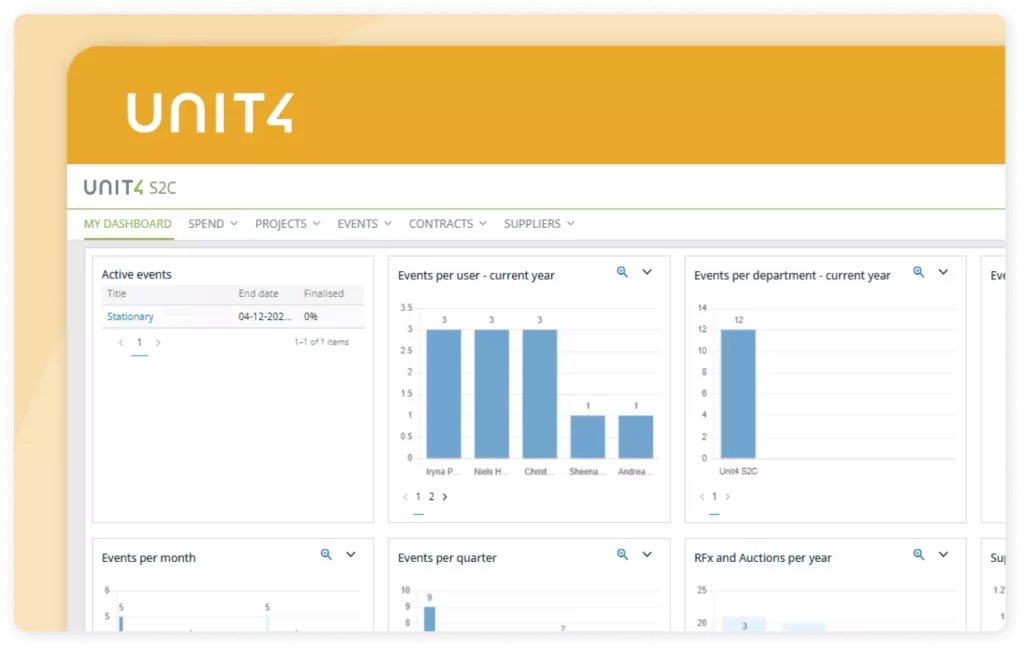This screenshot has height=650, width=1024.
Task: Click the Unit4 S2C department bar
Action: (x=738, y=394)
